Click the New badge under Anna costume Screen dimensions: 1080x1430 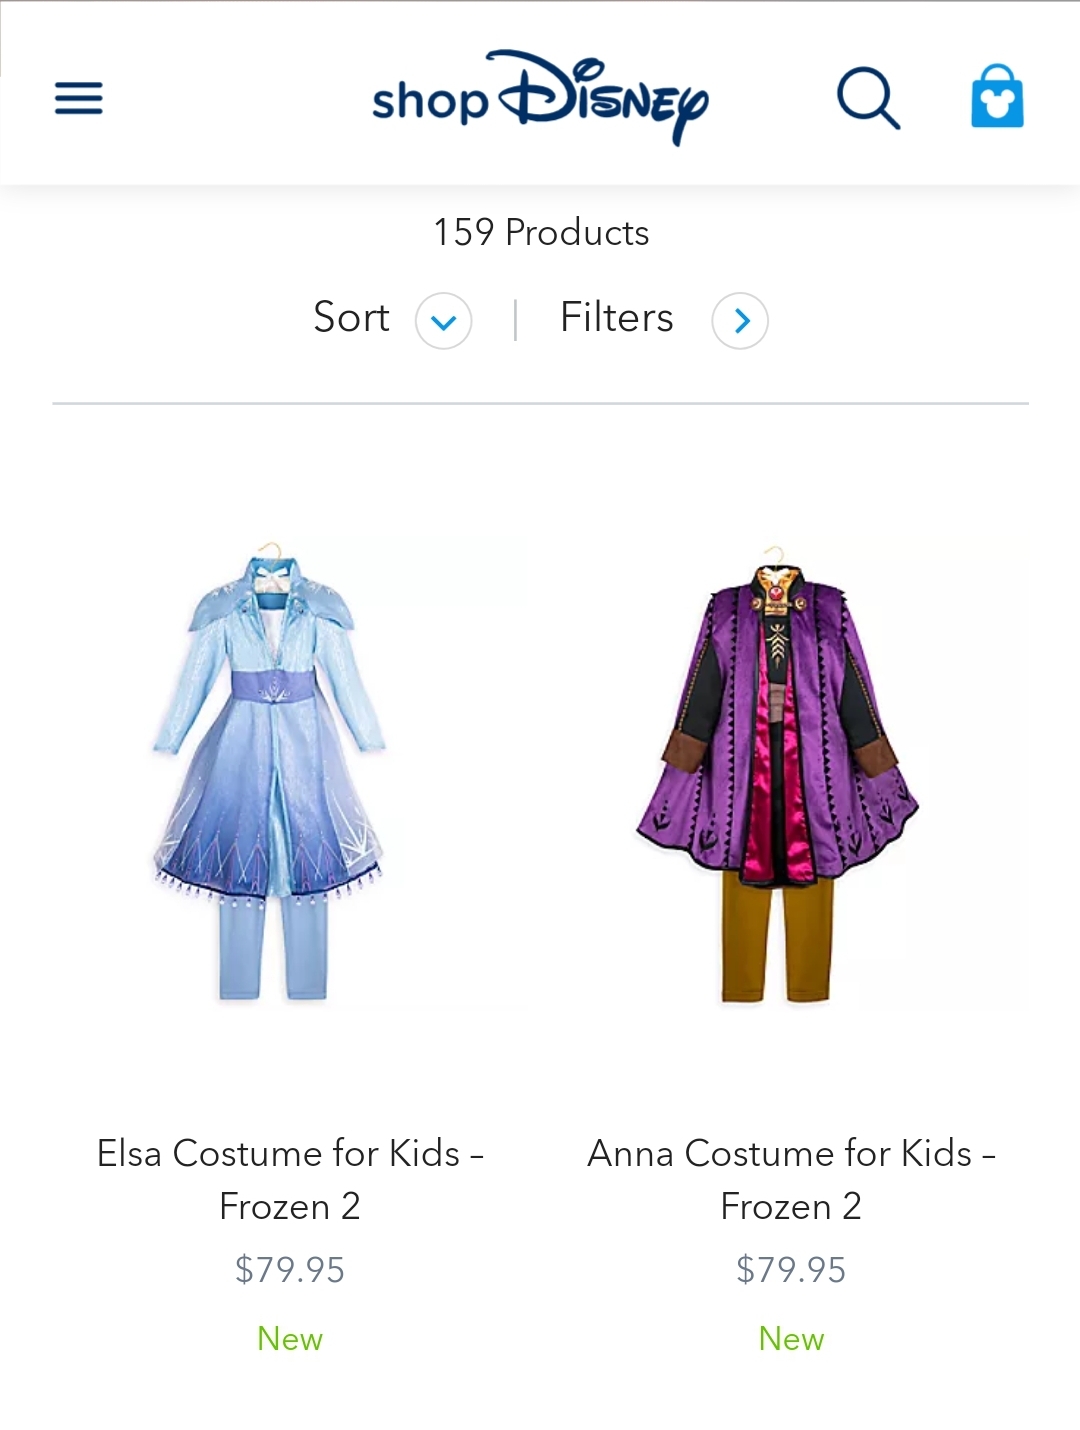pos(791,1339)
